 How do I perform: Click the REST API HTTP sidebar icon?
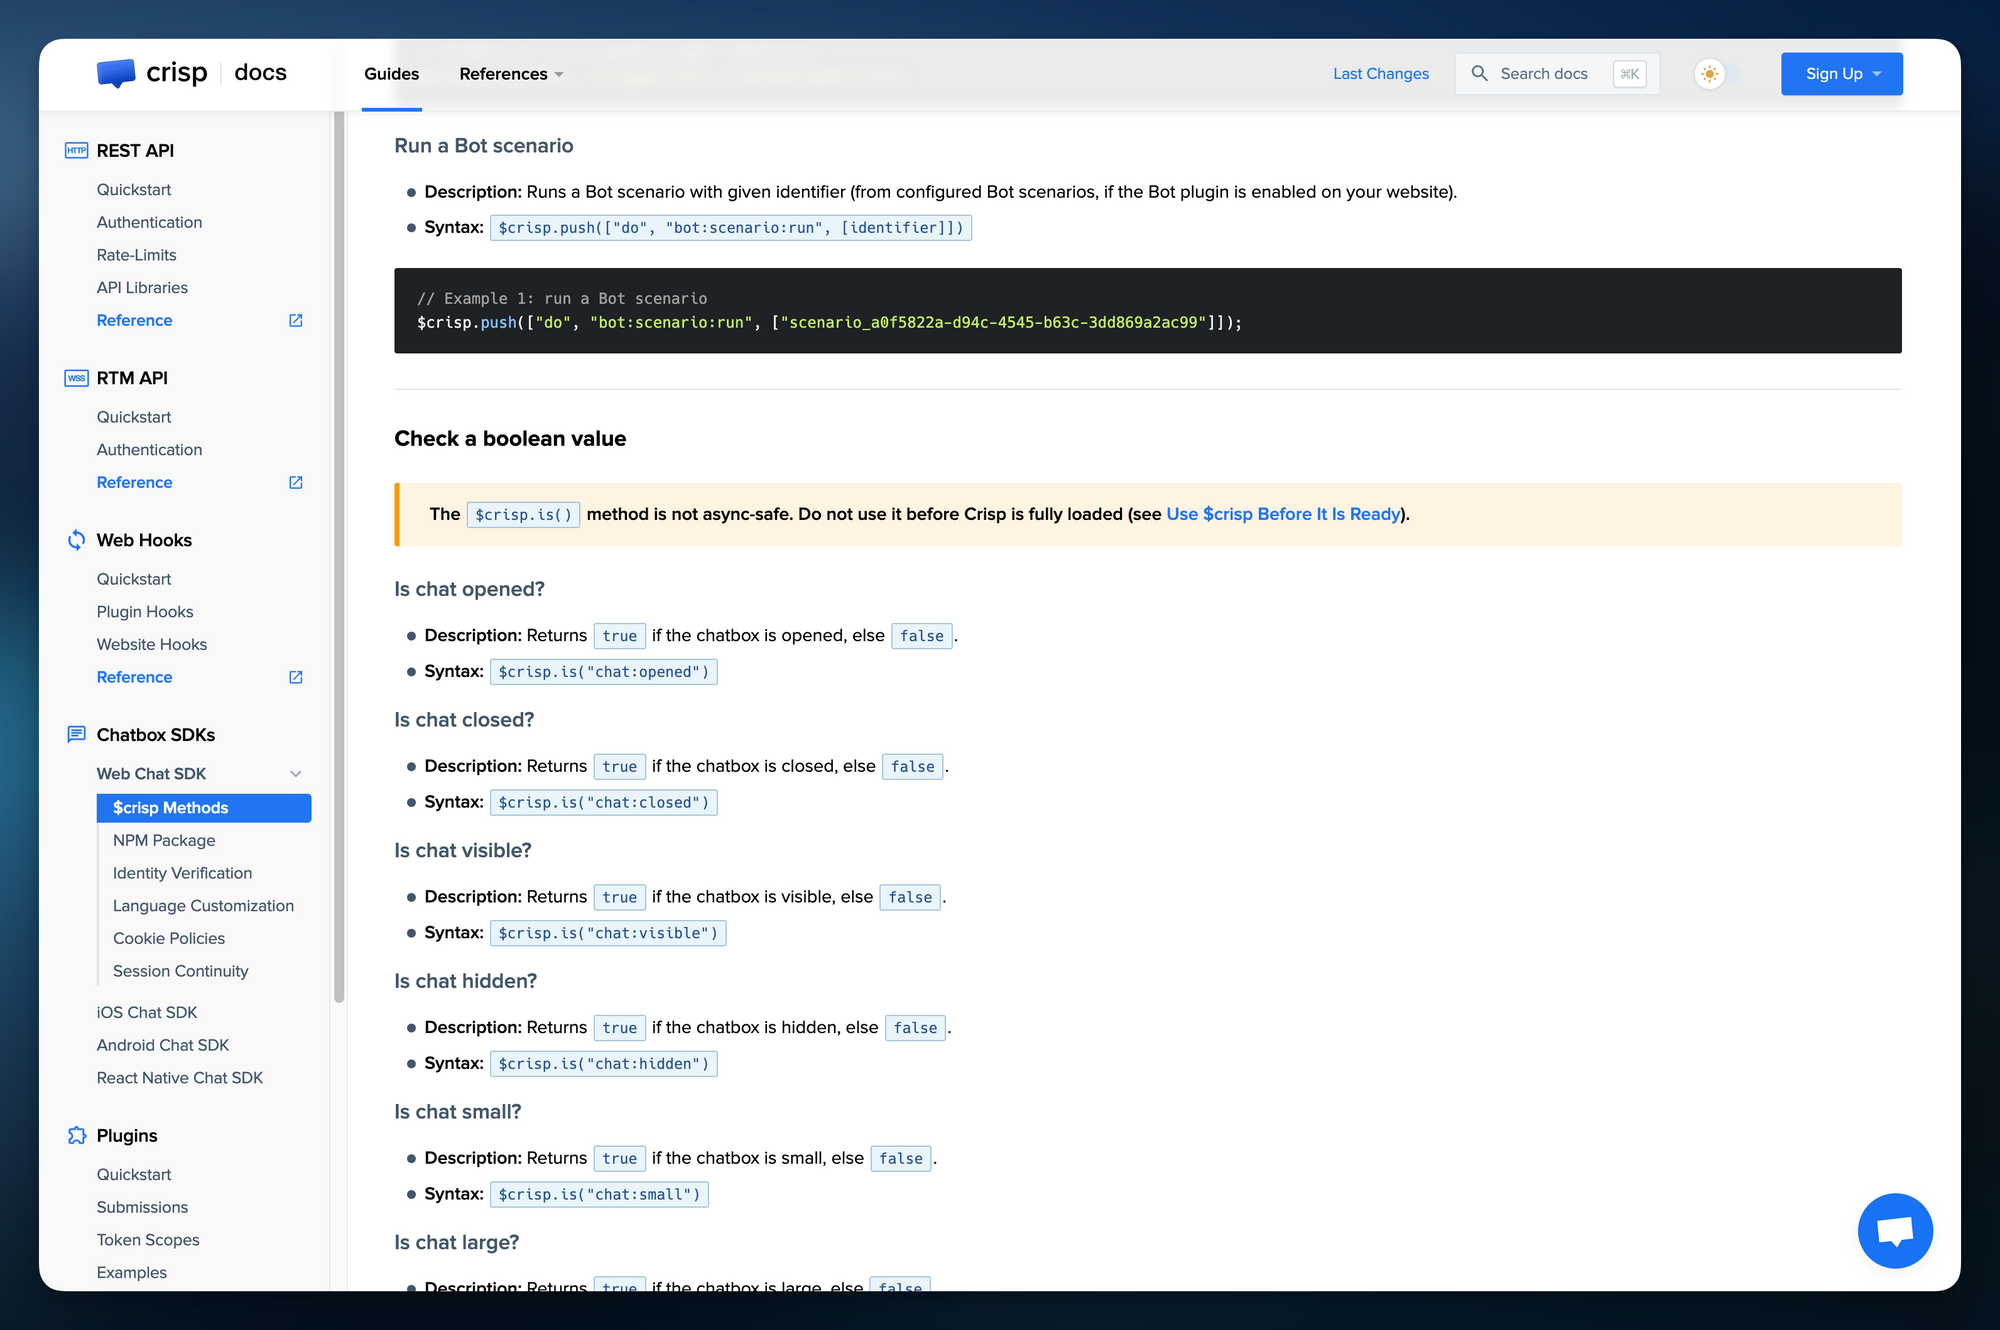76,150
